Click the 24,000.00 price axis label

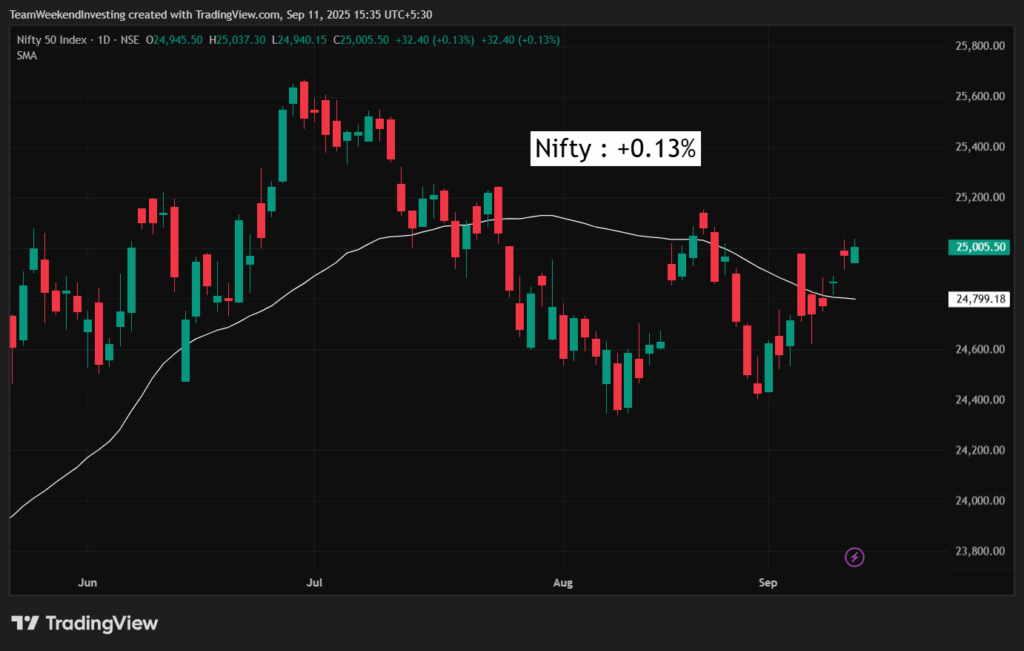click(980, 501)
